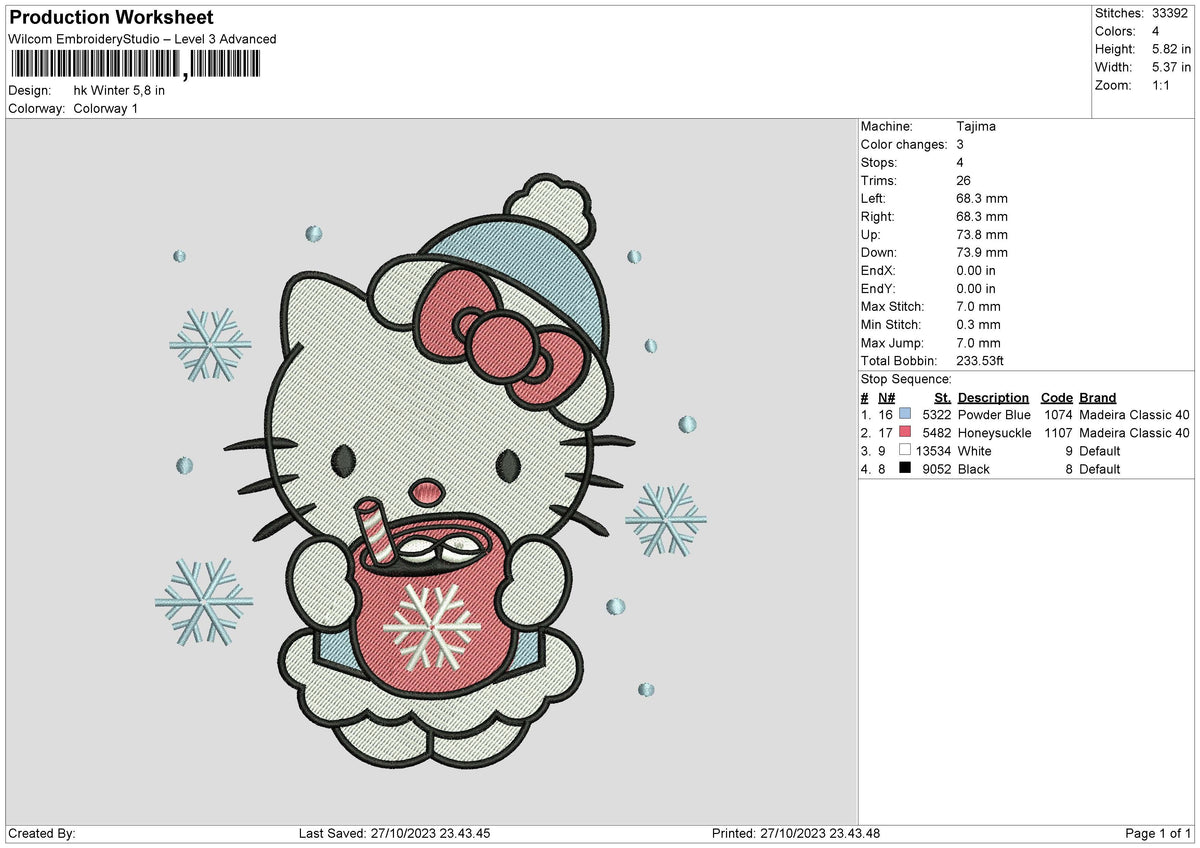
Task: Click the White thread color swatch
Action: click(905, 450)
